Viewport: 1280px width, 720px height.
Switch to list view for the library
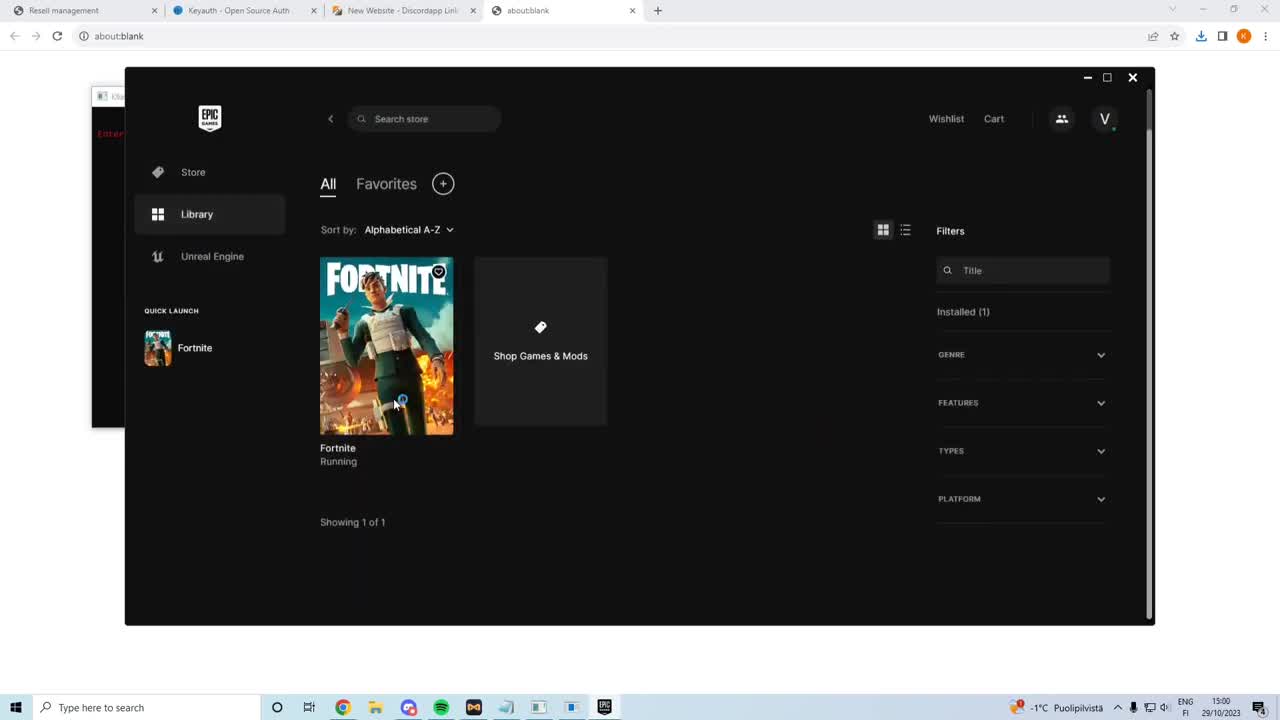pos(905,230)
